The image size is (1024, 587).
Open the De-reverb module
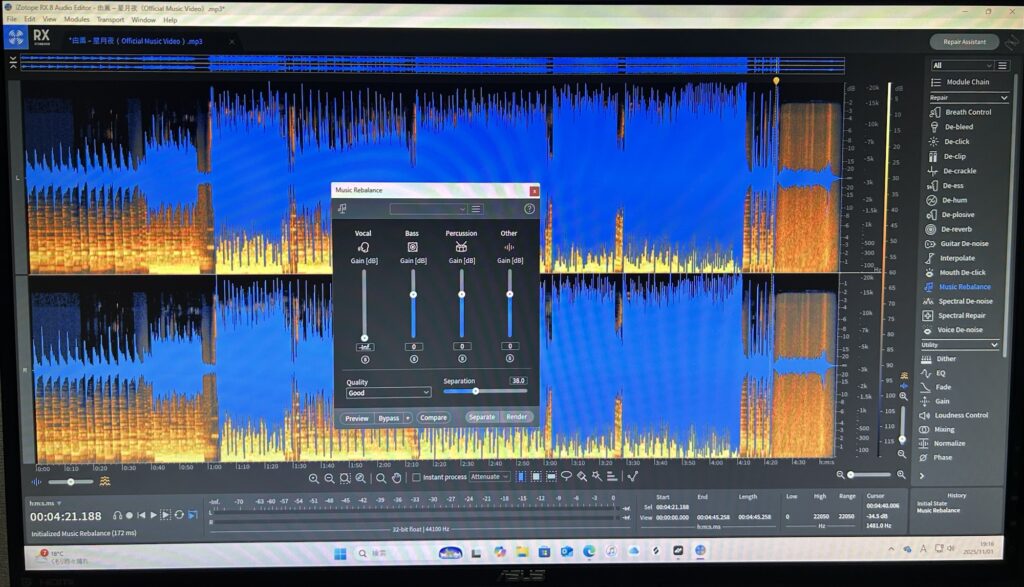(956, 229)
